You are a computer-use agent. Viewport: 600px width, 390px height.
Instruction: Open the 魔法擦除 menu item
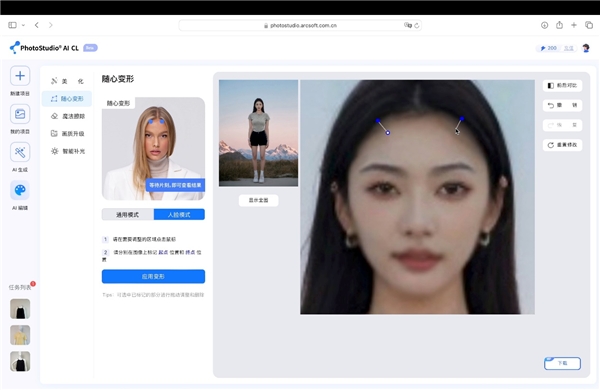click(x=67, y=116)
